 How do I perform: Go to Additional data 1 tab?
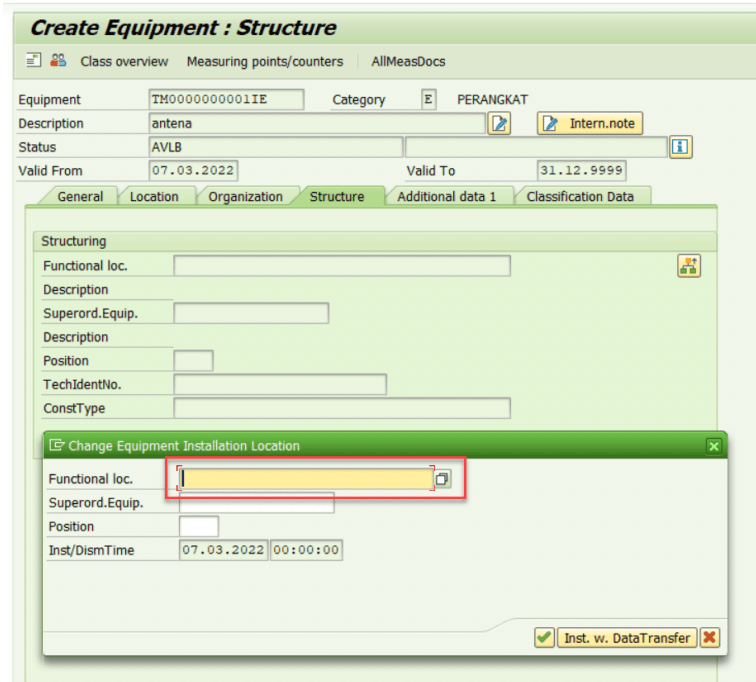coord(446,197)
